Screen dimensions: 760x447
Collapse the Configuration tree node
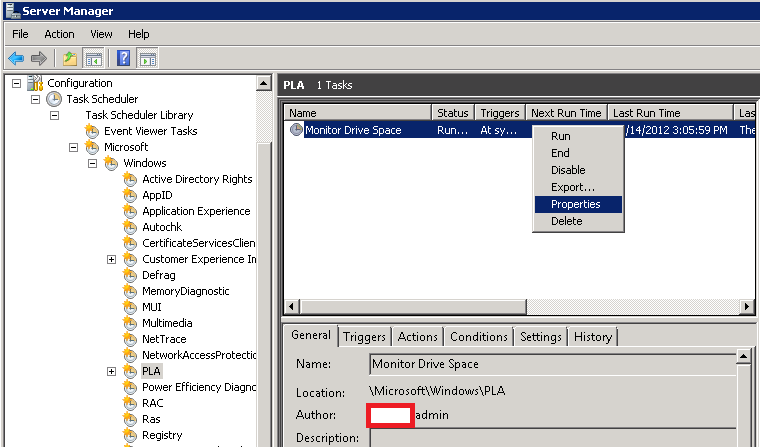tap(16, 83)
